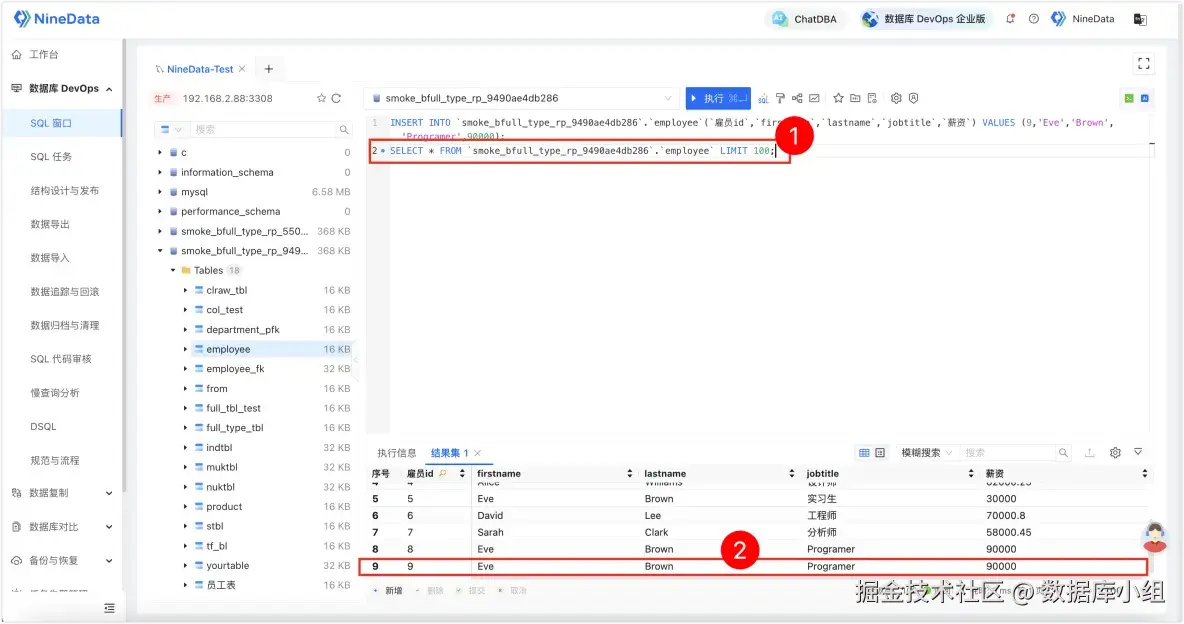Sort results by the 薪资 column arrows
Viewport: 1184px width, 624px height.
(1145, 473)
